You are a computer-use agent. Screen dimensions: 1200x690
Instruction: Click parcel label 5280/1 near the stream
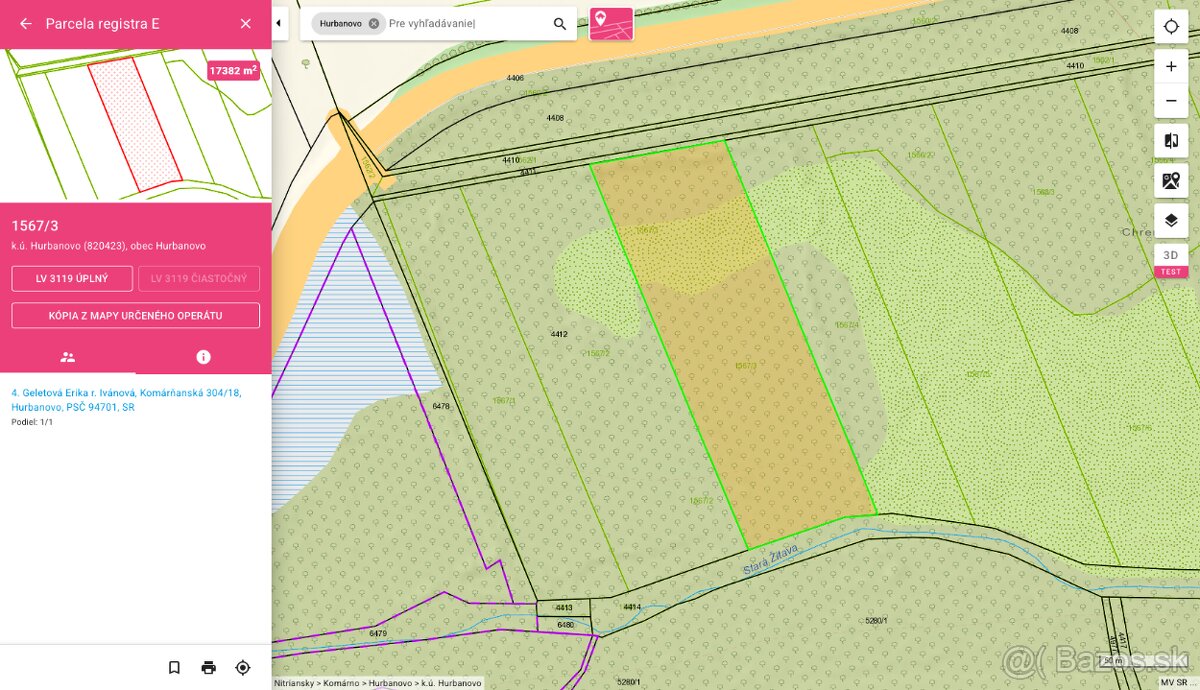(x=875, y=620)
